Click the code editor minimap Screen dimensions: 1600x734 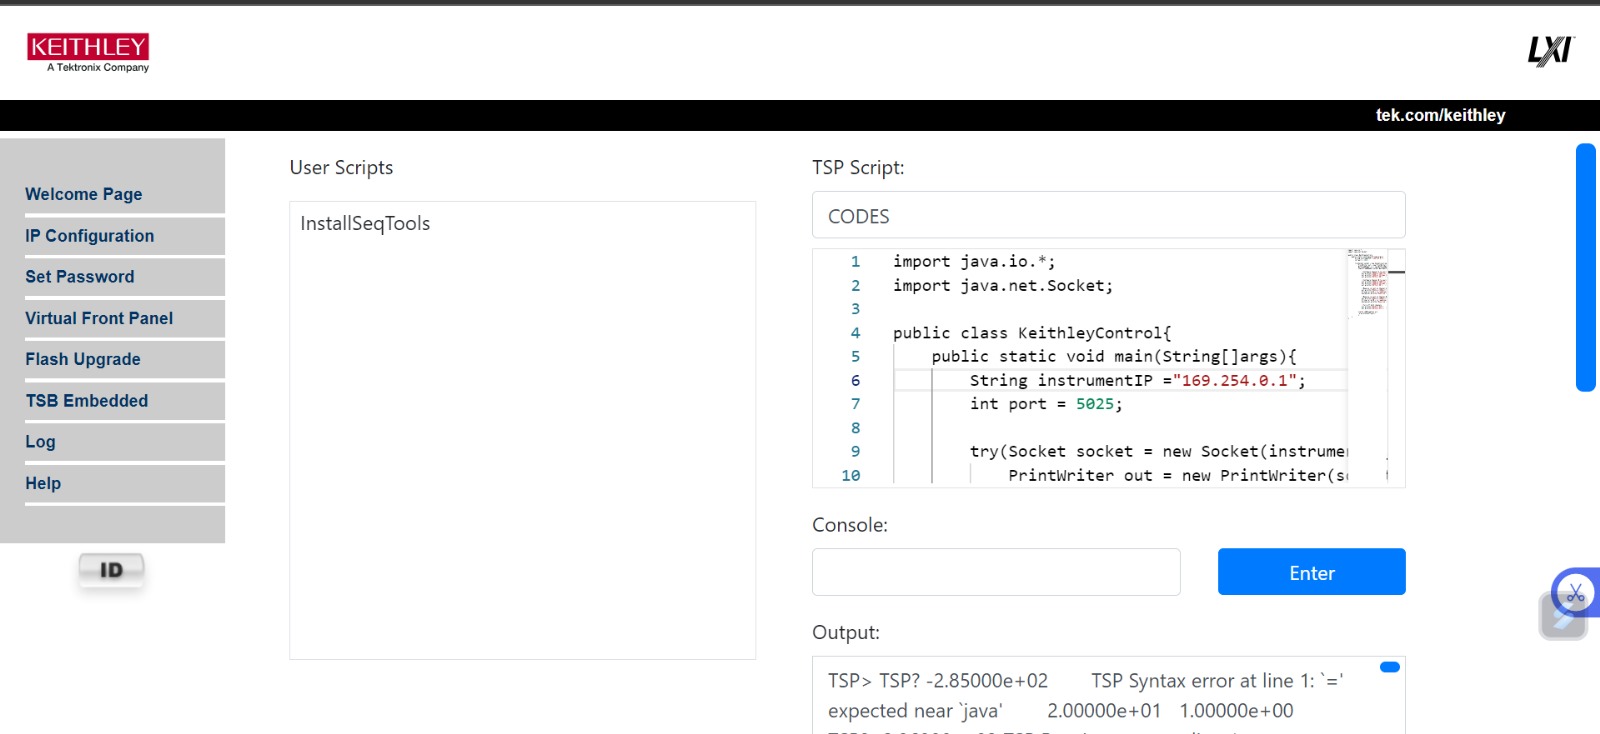point(1367,283)
